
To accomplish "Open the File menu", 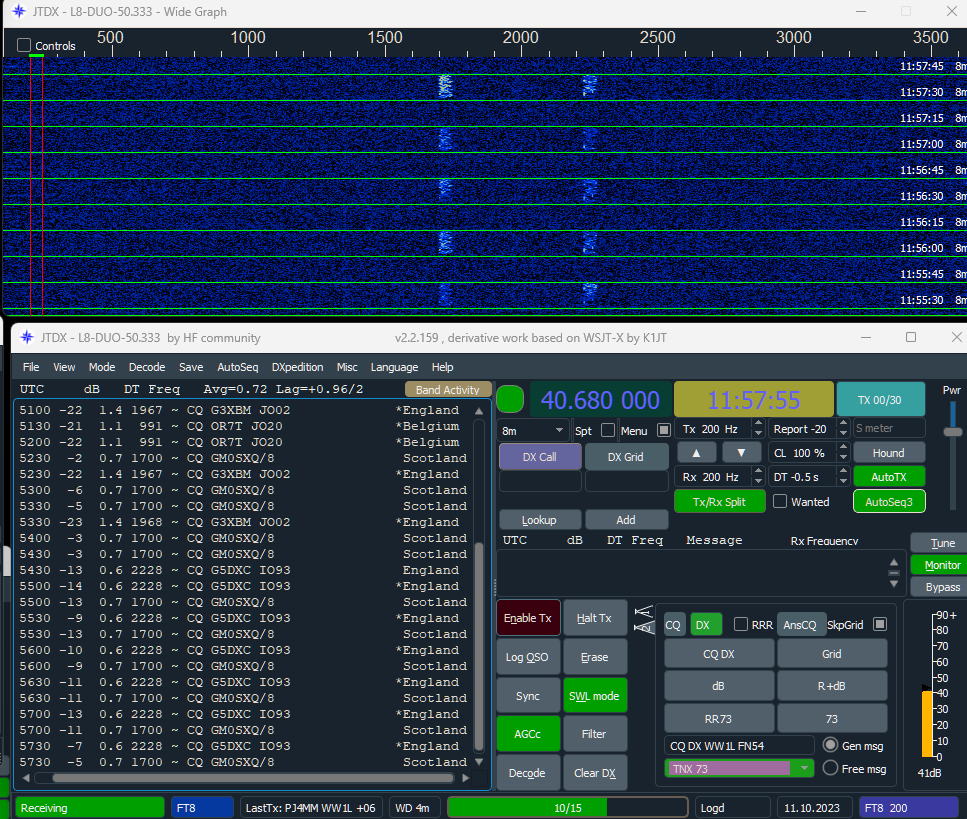I will 31,367.
